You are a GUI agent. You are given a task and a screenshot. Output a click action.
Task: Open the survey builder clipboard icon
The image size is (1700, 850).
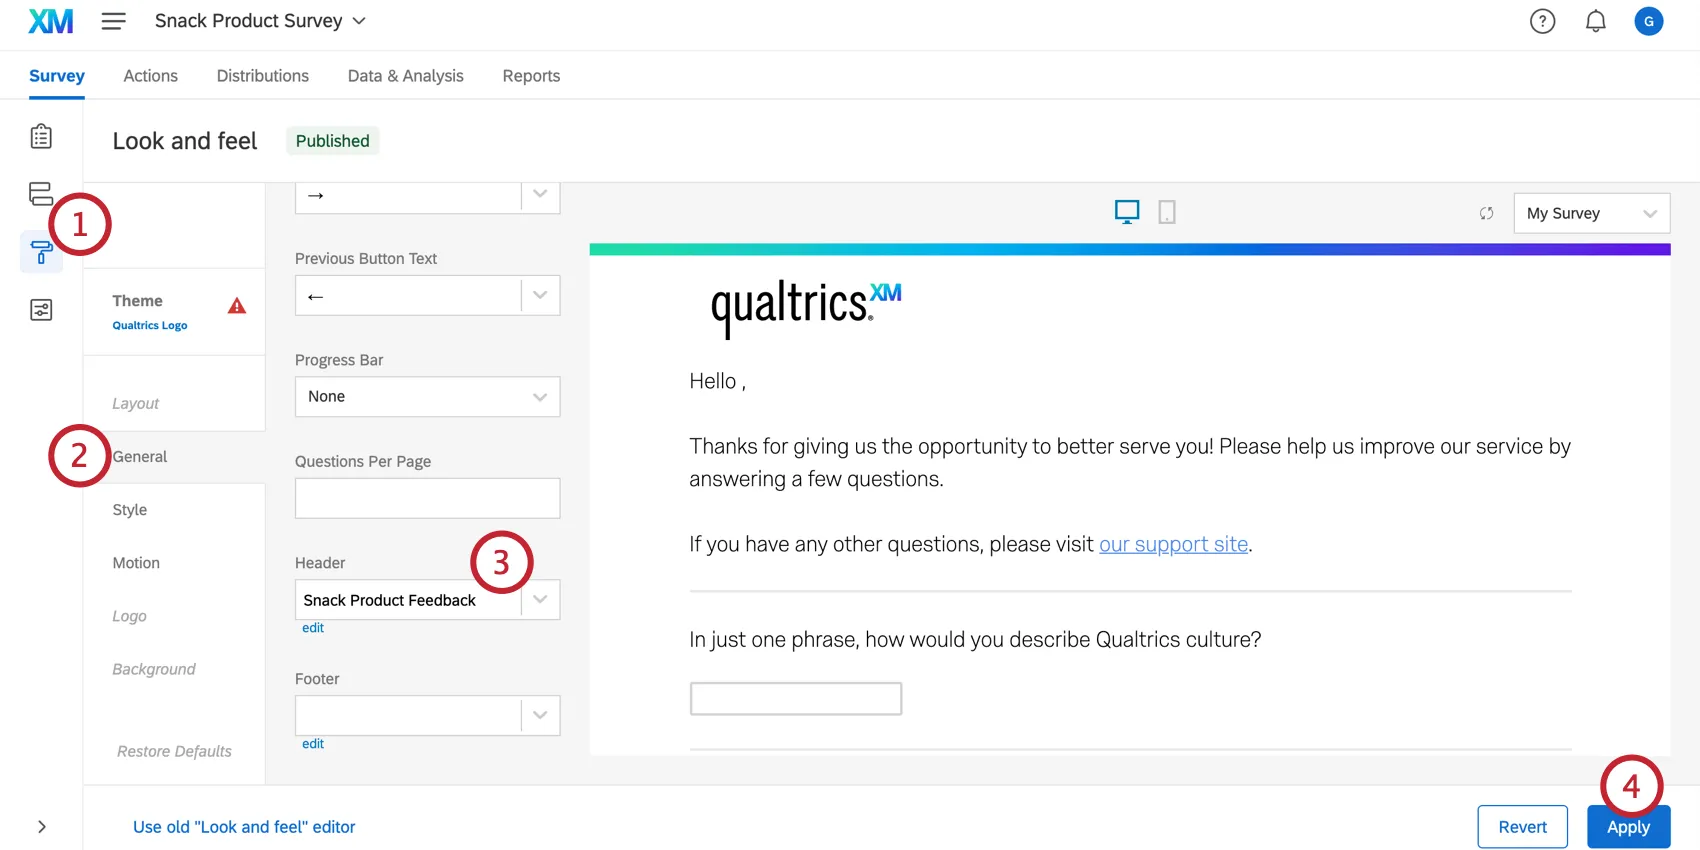click(x=41, y=135)
